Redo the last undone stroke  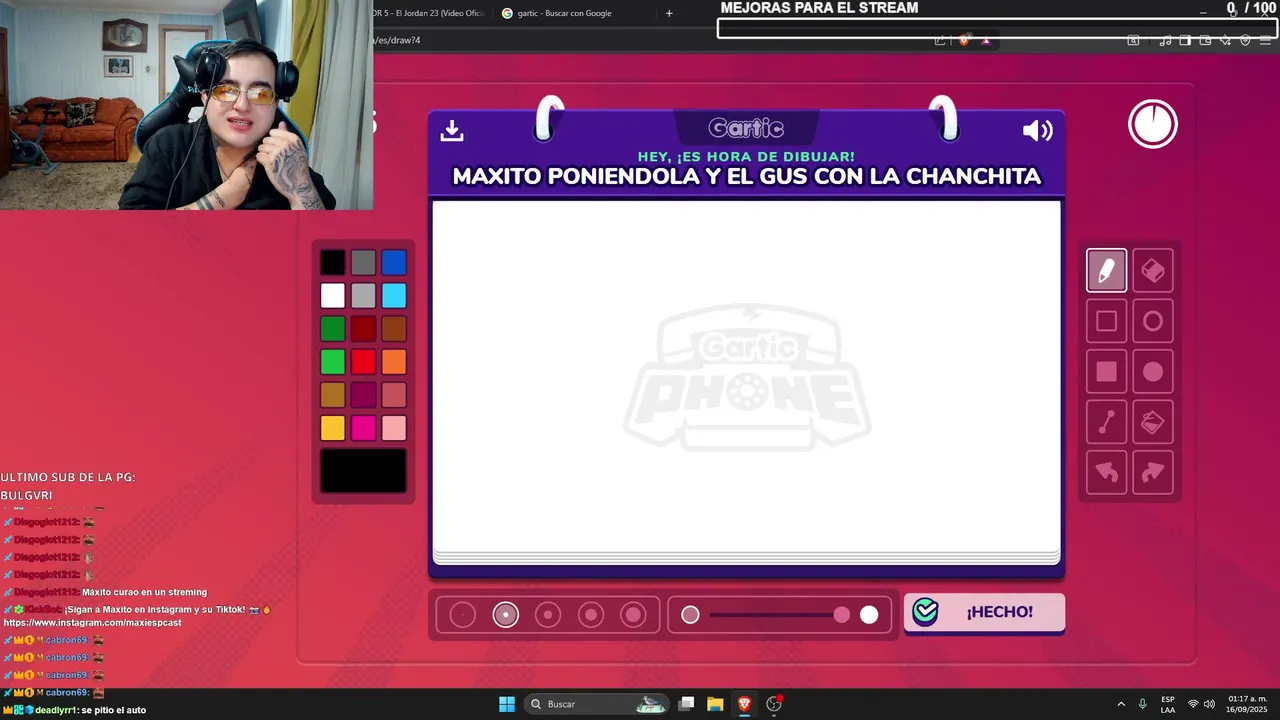pyautogui.click(x=1153, y=472)
